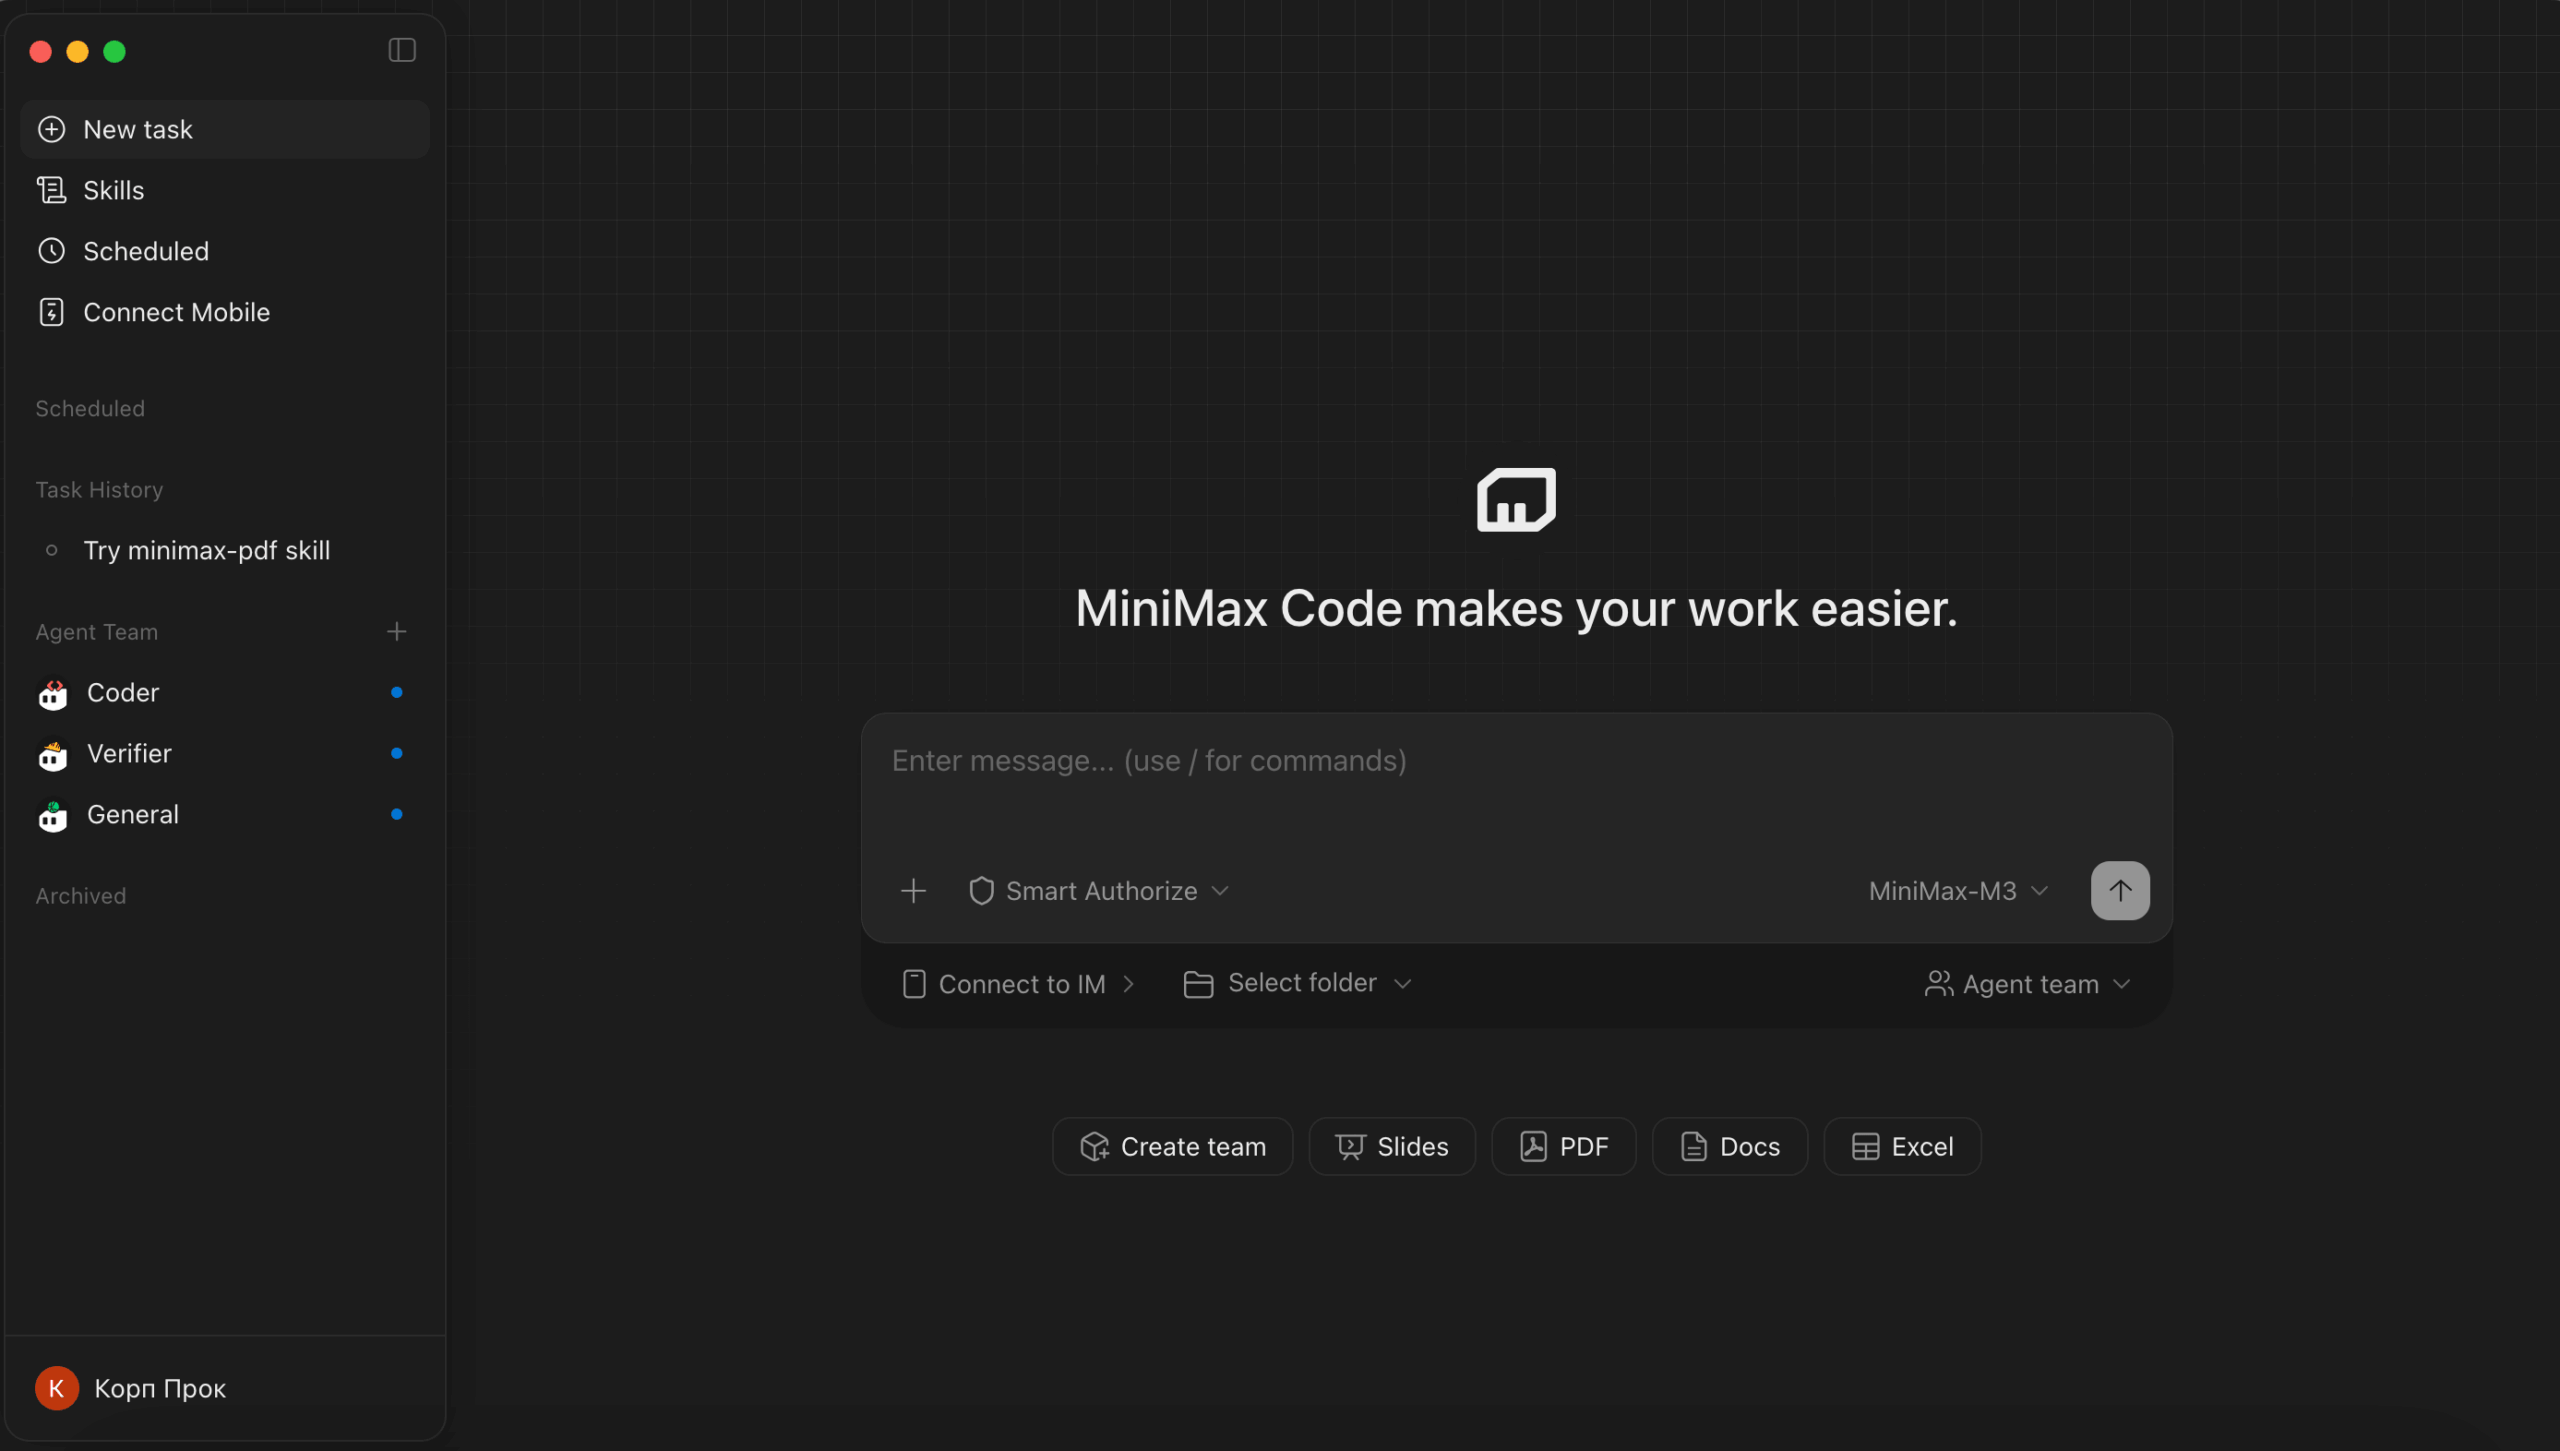
Task: Click the folder icon for Select folder
Action: 1198,984
